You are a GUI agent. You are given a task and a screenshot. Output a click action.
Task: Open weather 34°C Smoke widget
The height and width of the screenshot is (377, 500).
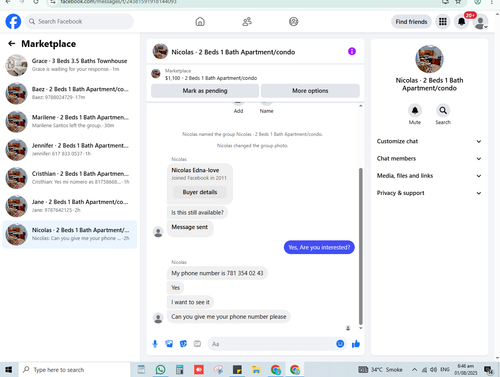point(380,370)
